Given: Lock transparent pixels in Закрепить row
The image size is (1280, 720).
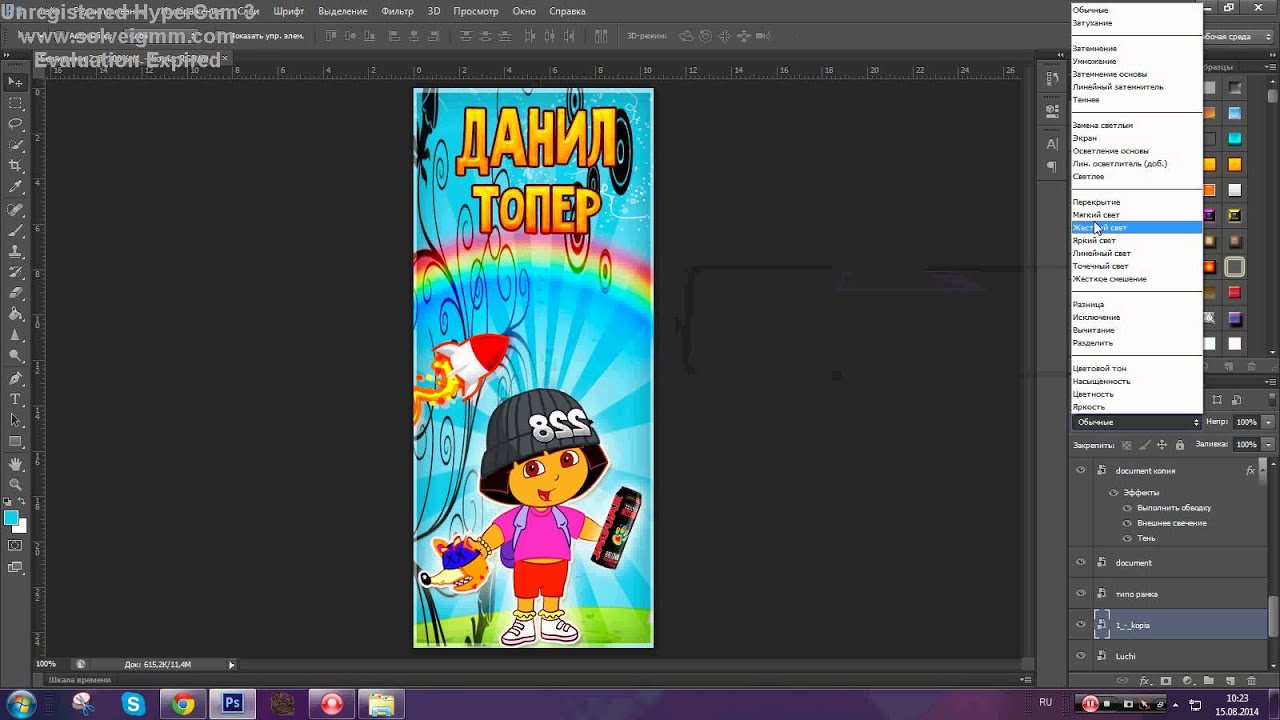Looking at the screenshot, I should coord(1127,445).
